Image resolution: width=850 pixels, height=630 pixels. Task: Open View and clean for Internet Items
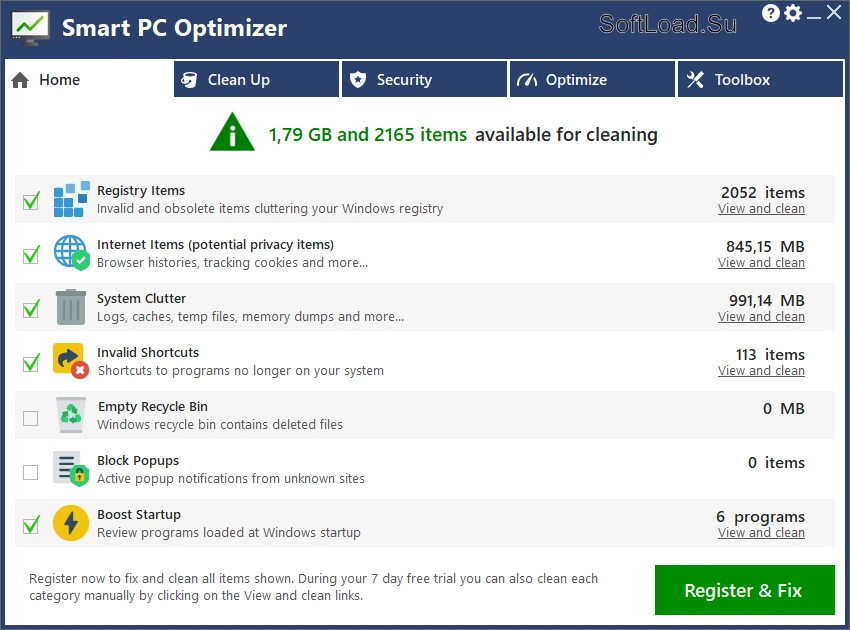[x=761, y=262]
